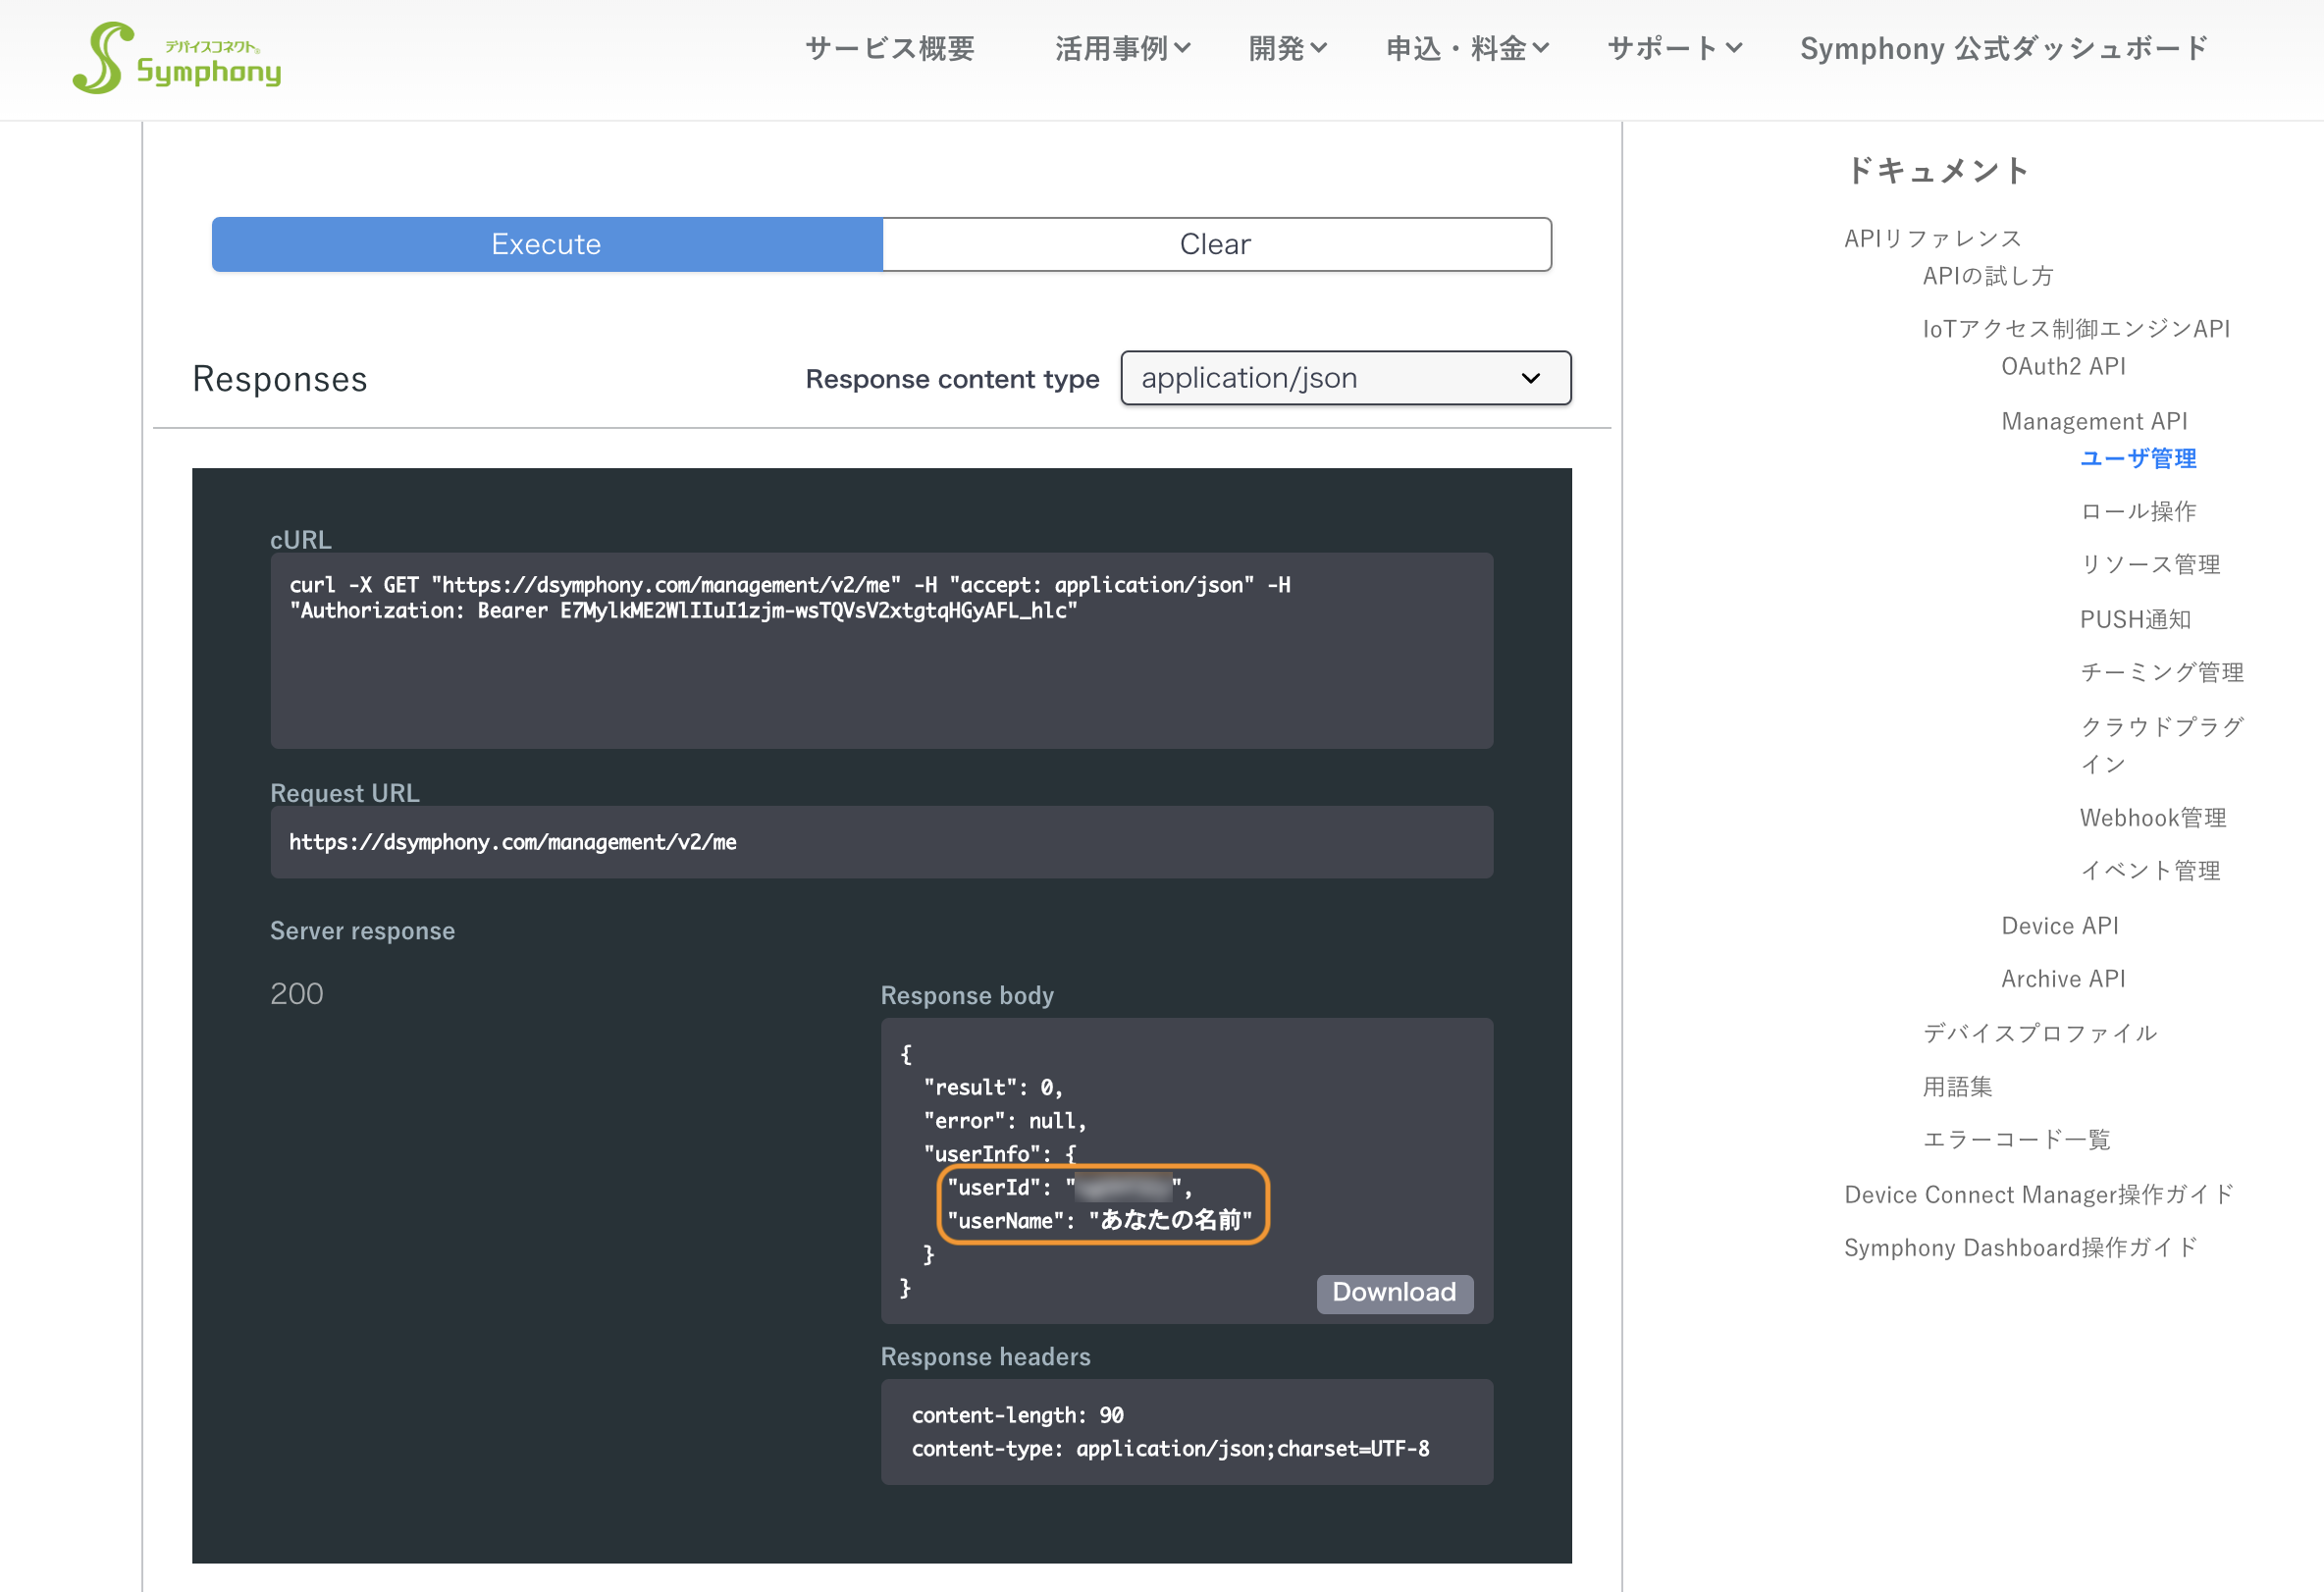Screen dimensions: 2324x1592
Task: Open OAuth2 API link
Action: [x=2063, y=366]
